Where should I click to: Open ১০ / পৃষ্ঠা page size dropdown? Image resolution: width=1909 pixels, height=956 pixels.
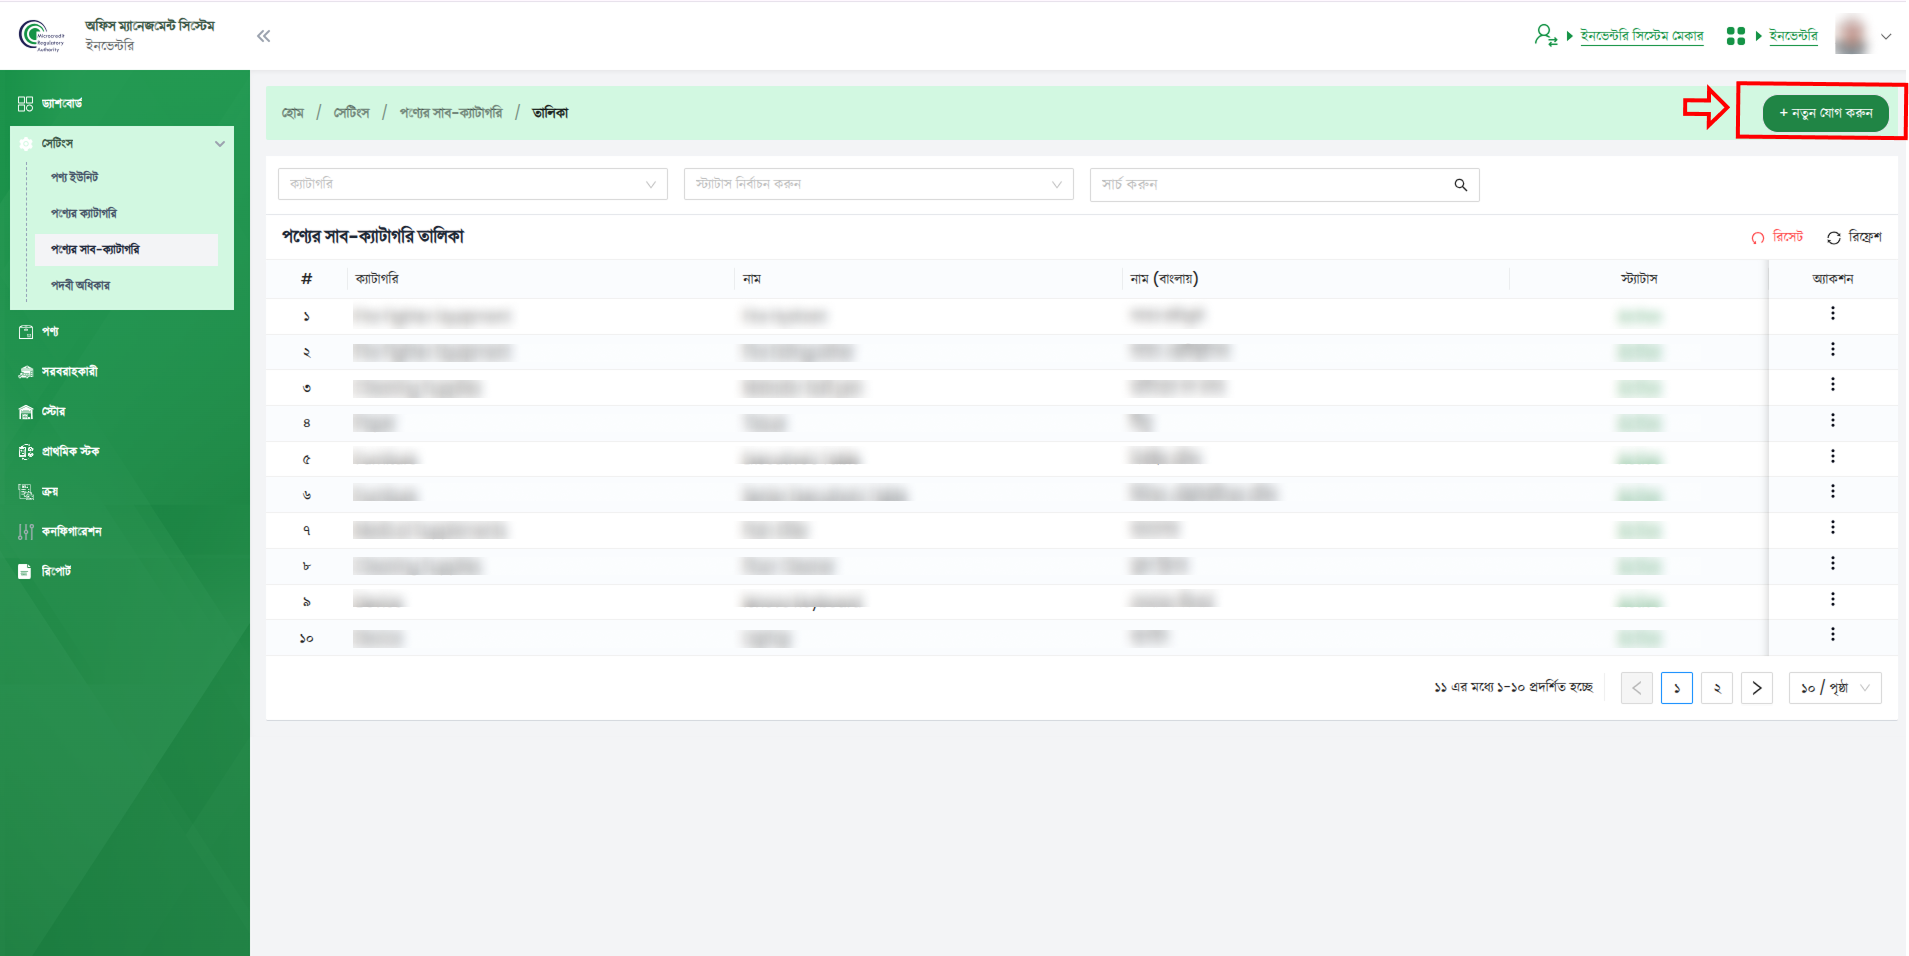coord(1835,688)
